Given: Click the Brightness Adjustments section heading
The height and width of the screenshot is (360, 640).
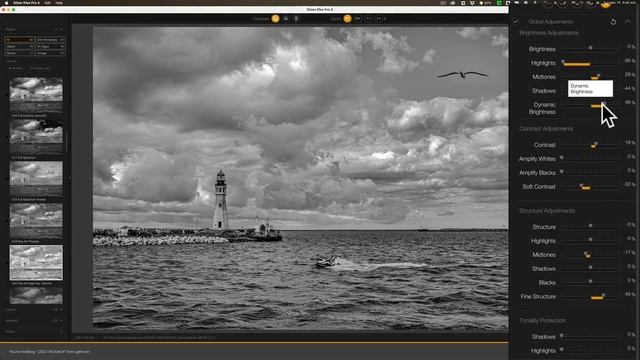Looking at the screenshot, I should pos(549,33).
